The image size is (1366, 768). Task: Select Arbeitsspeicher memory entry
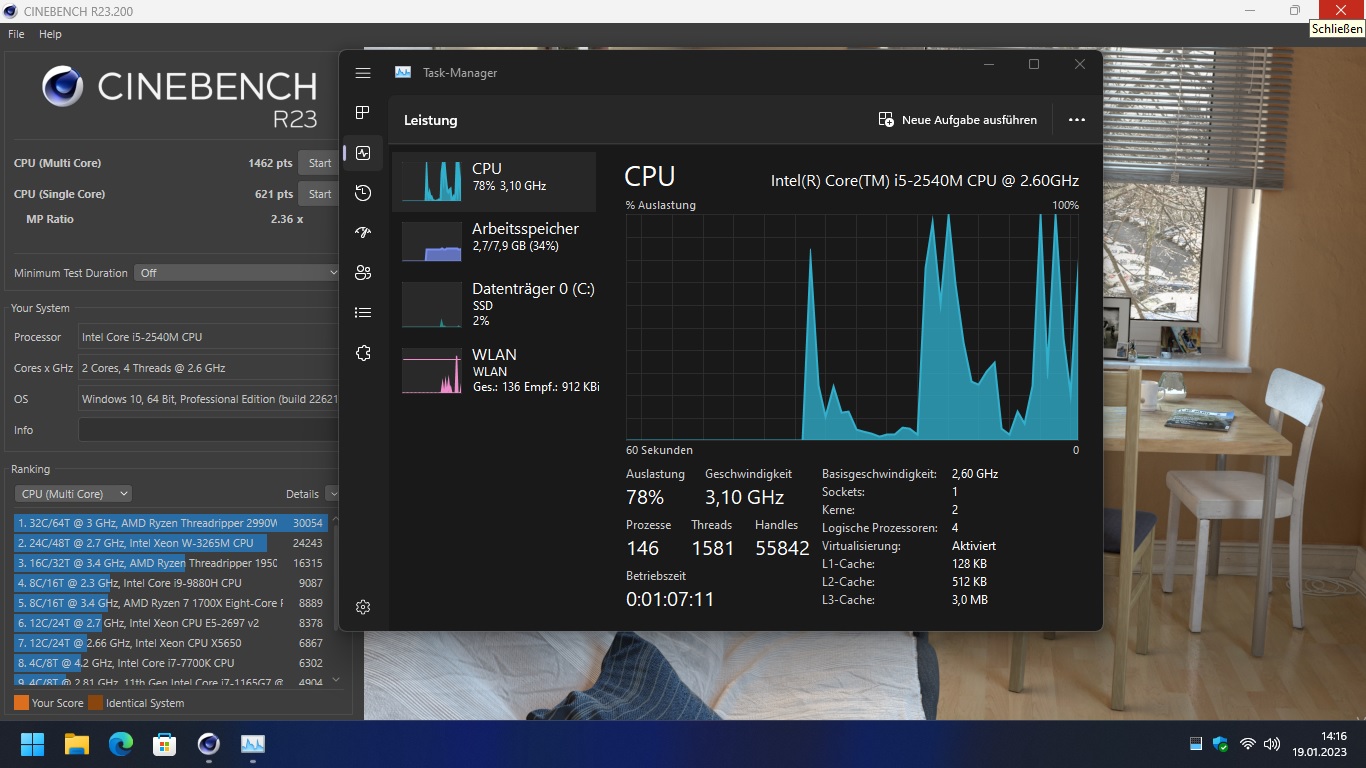(494, 241)
